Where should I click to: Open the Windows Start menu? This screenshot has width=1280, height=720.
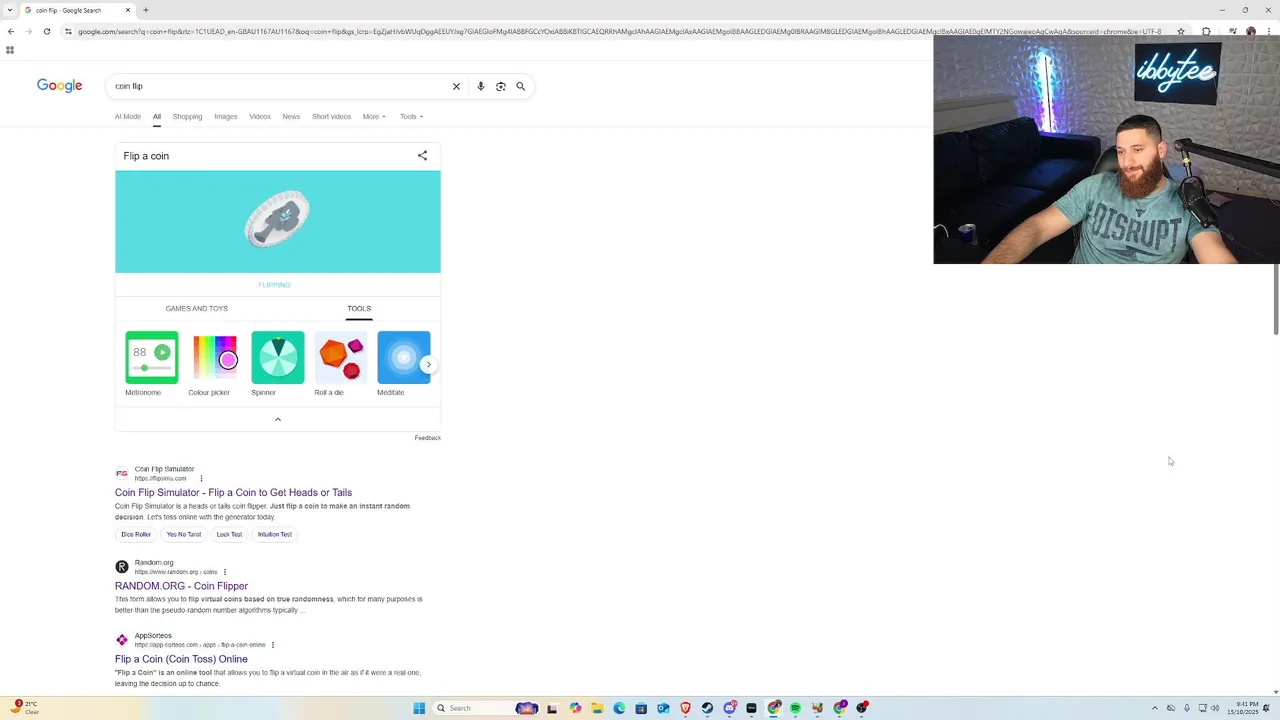(x=419, y=708)
